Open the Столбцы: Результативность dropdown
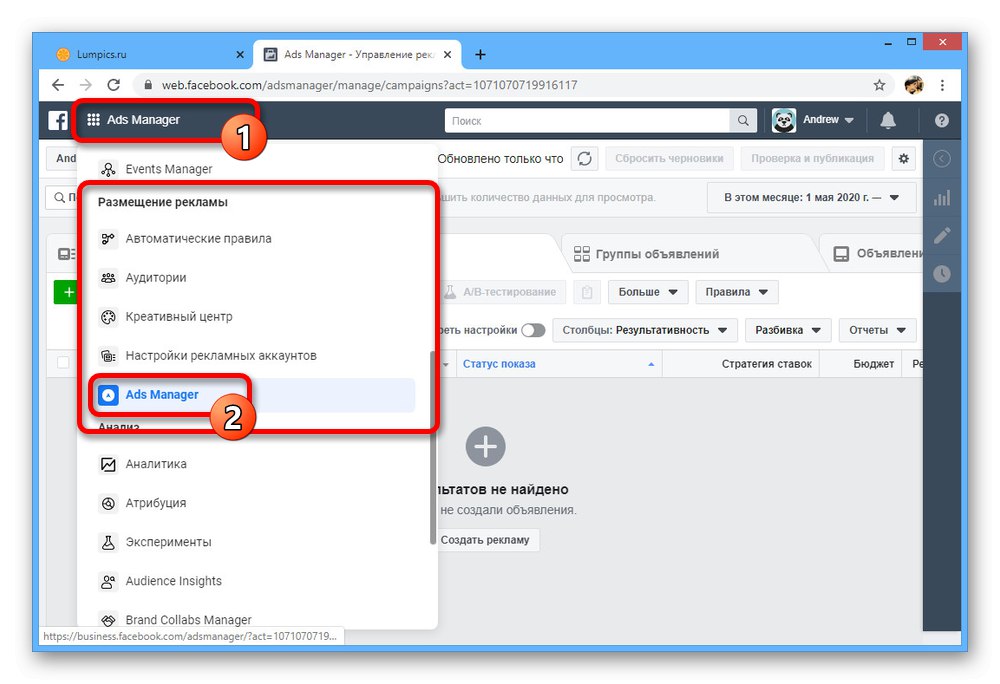The width and height of the screenshot is (1000, 684). 644,330
